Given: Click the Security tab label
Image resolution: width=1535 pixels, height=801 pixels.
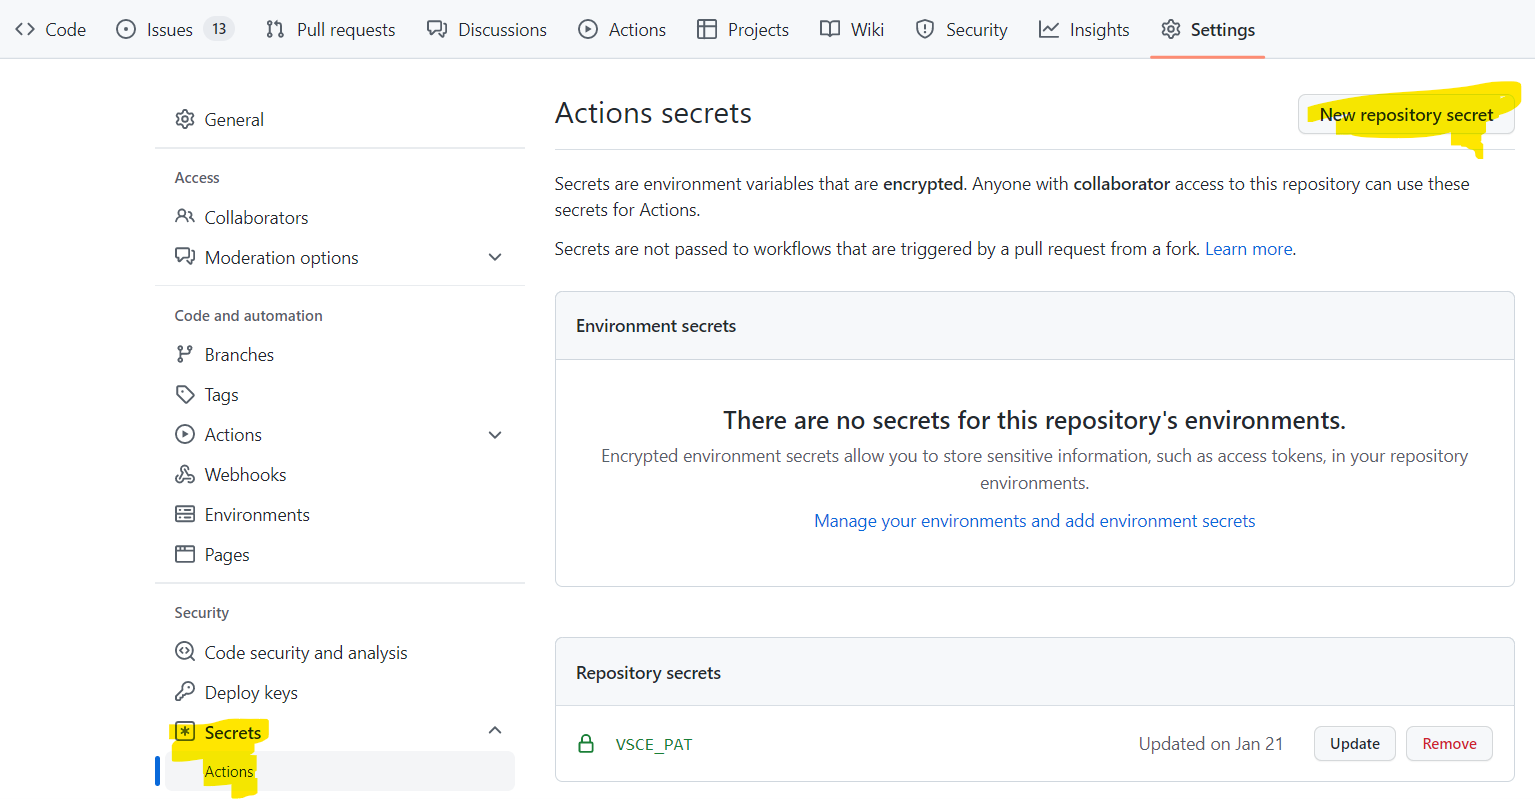Looking at the screenshot, I should [x=976, y=29].
